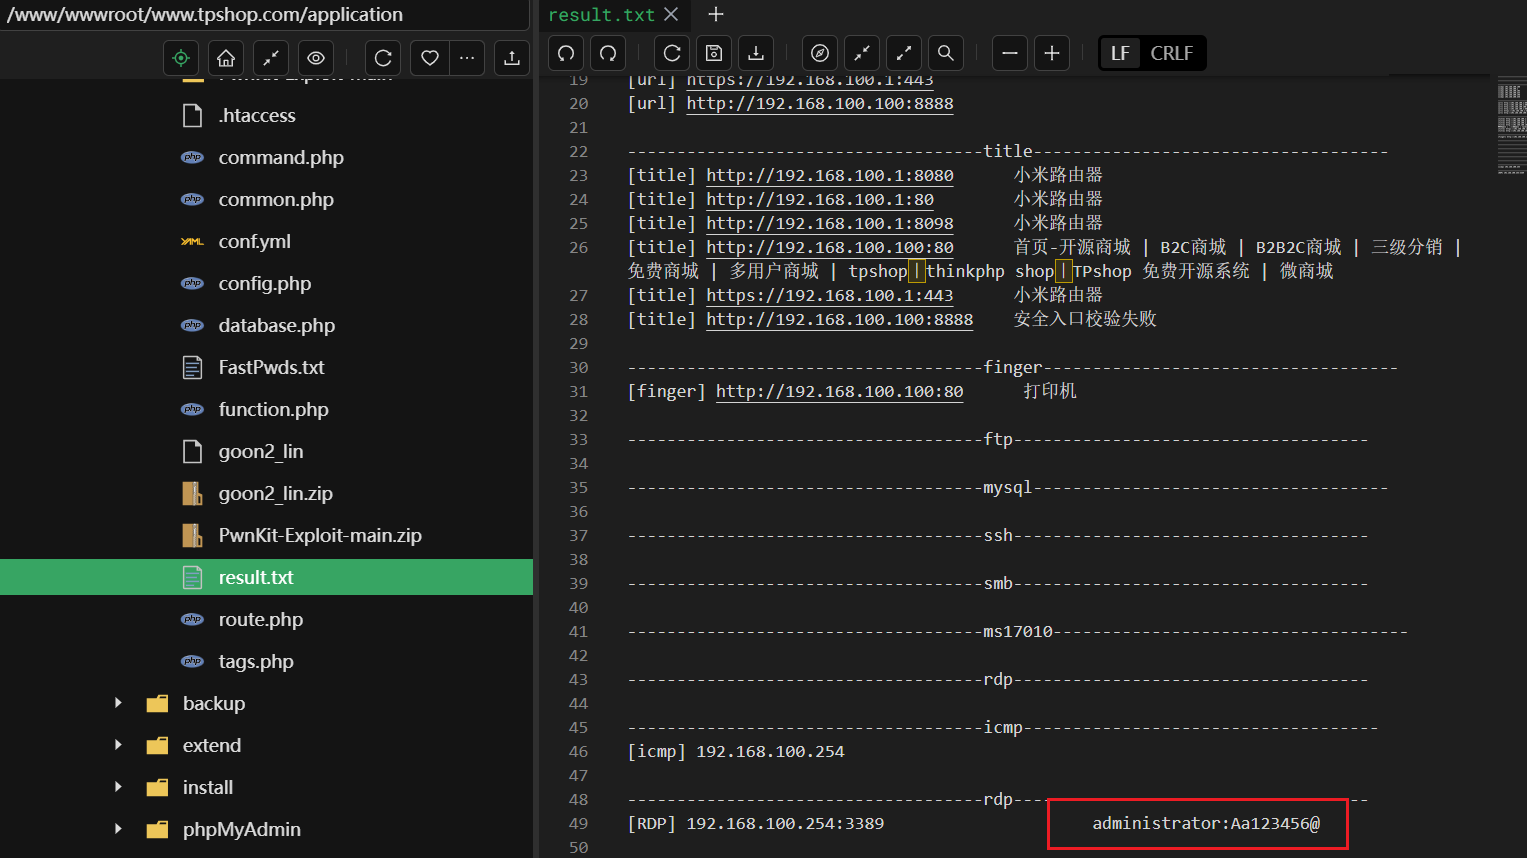Select the install folder name
Image resolution: width=1527 pixels, height=858 pixels.
click(208, 788)
